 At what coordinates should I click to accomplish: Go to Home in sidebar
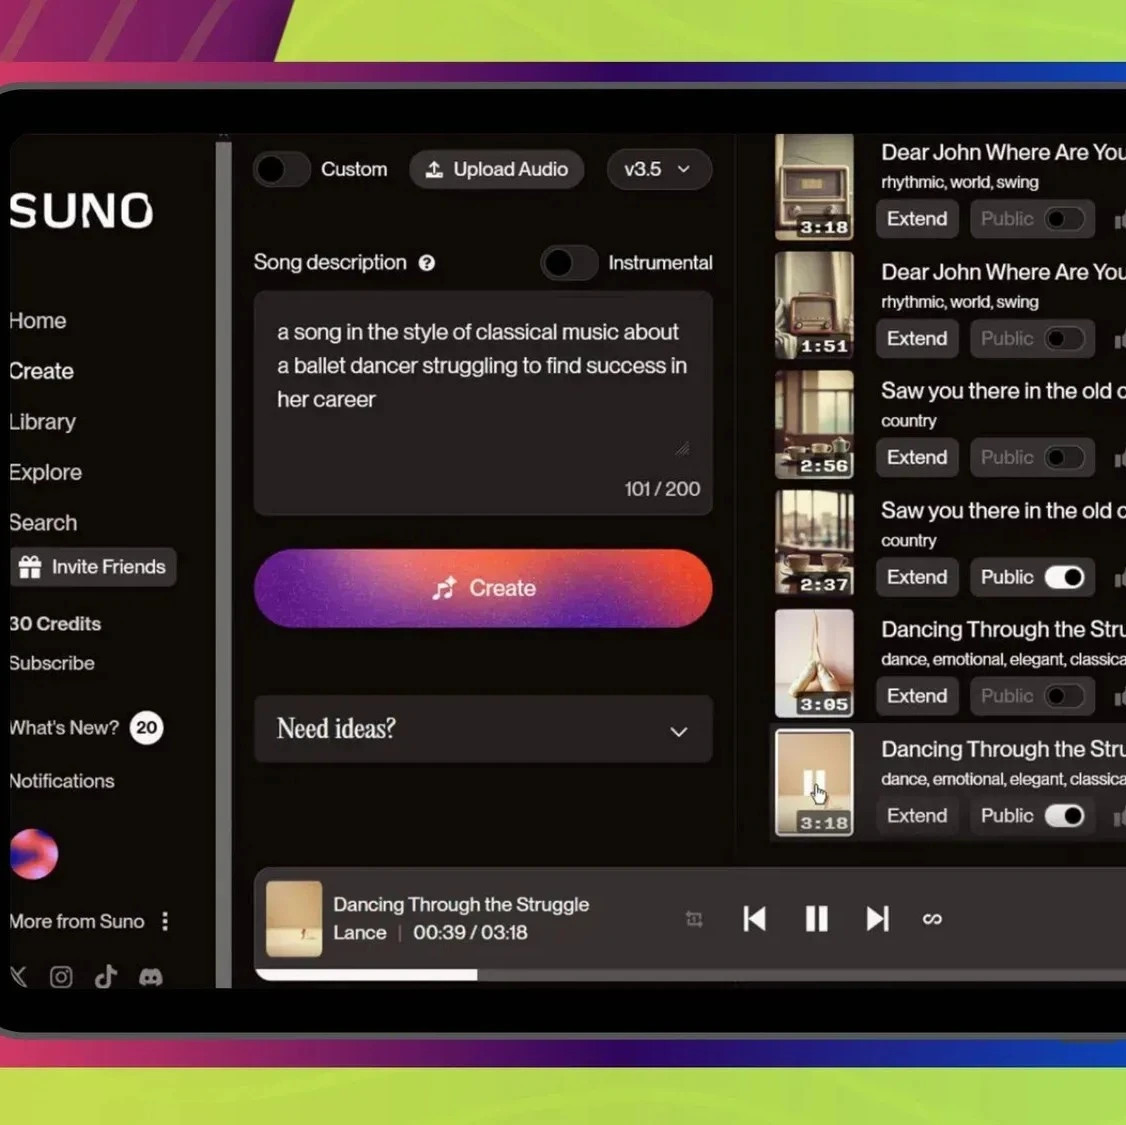(38, 321)
